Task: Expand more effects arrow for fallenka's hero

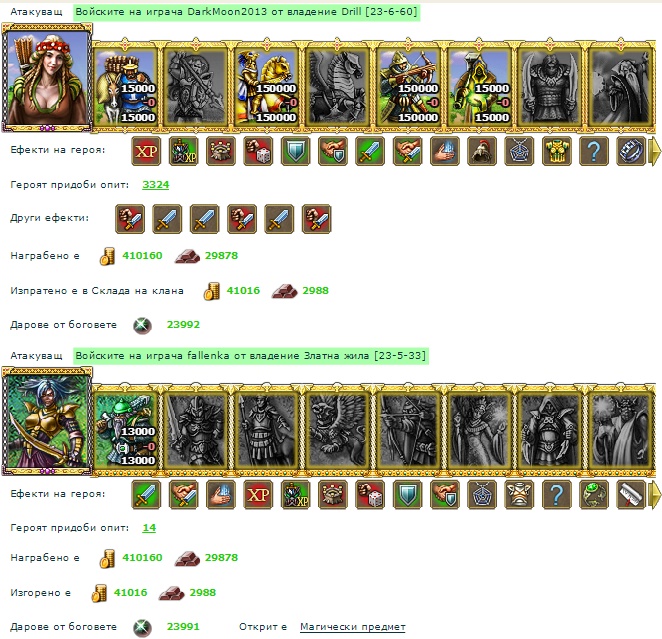Action: (x=655, y=494)
